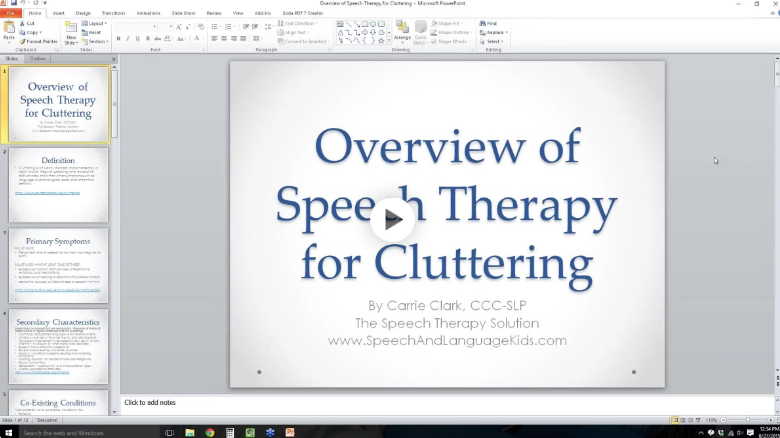Toggle Underline formatting
The height and width of the screenshot is (438, 780).
138,38
